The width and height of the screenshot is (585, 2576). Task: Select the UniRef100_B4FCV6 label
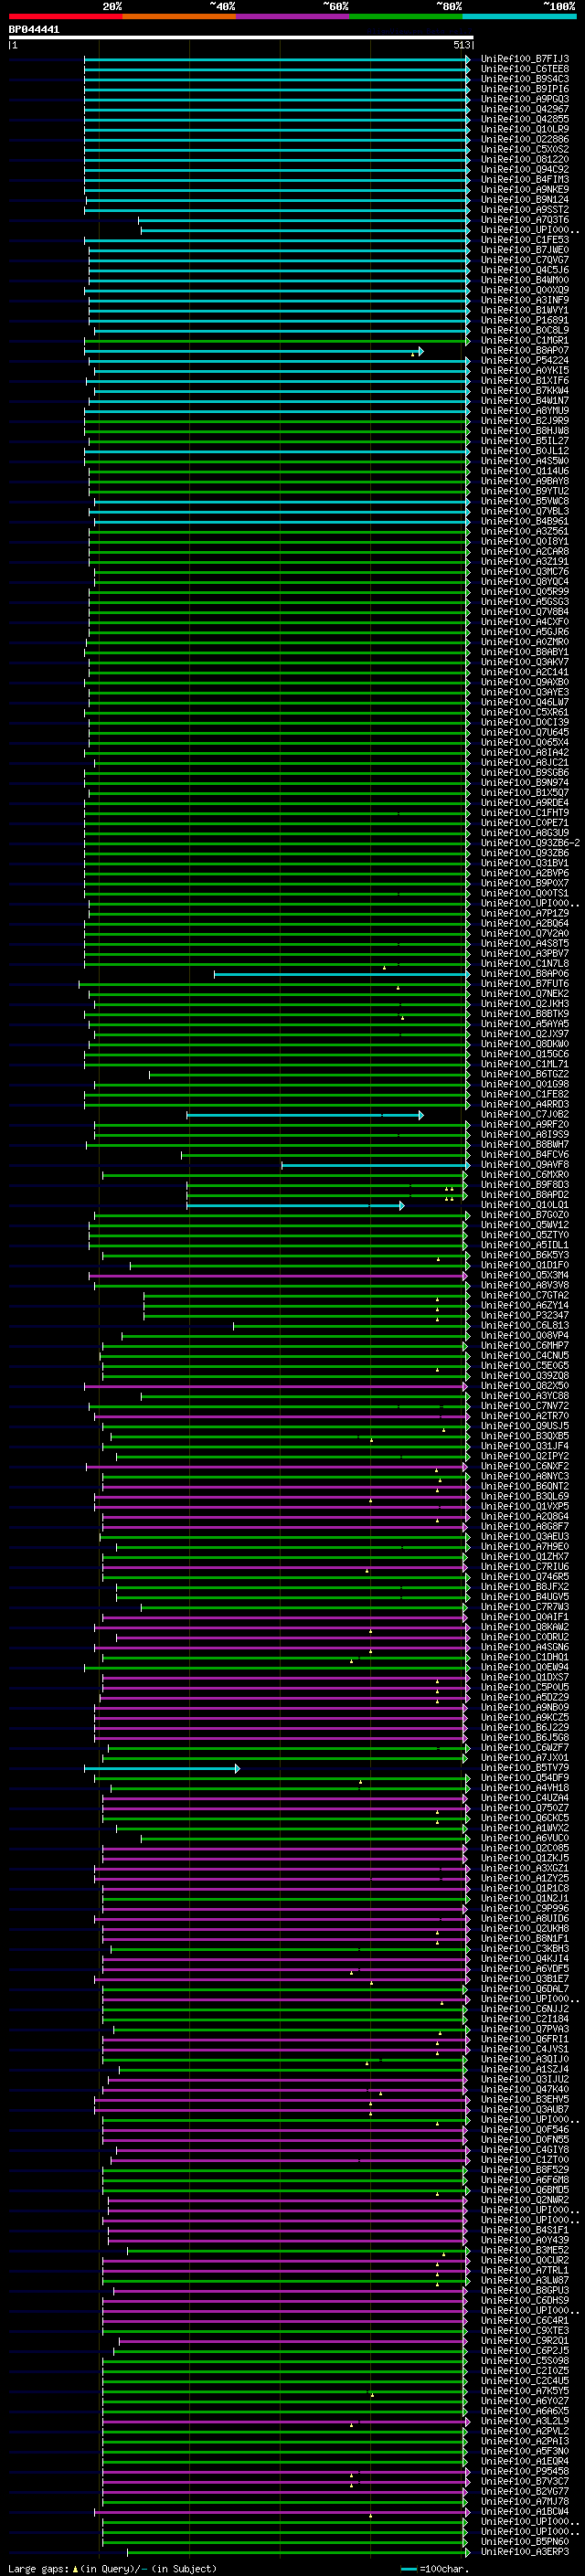coord(525,1154)
